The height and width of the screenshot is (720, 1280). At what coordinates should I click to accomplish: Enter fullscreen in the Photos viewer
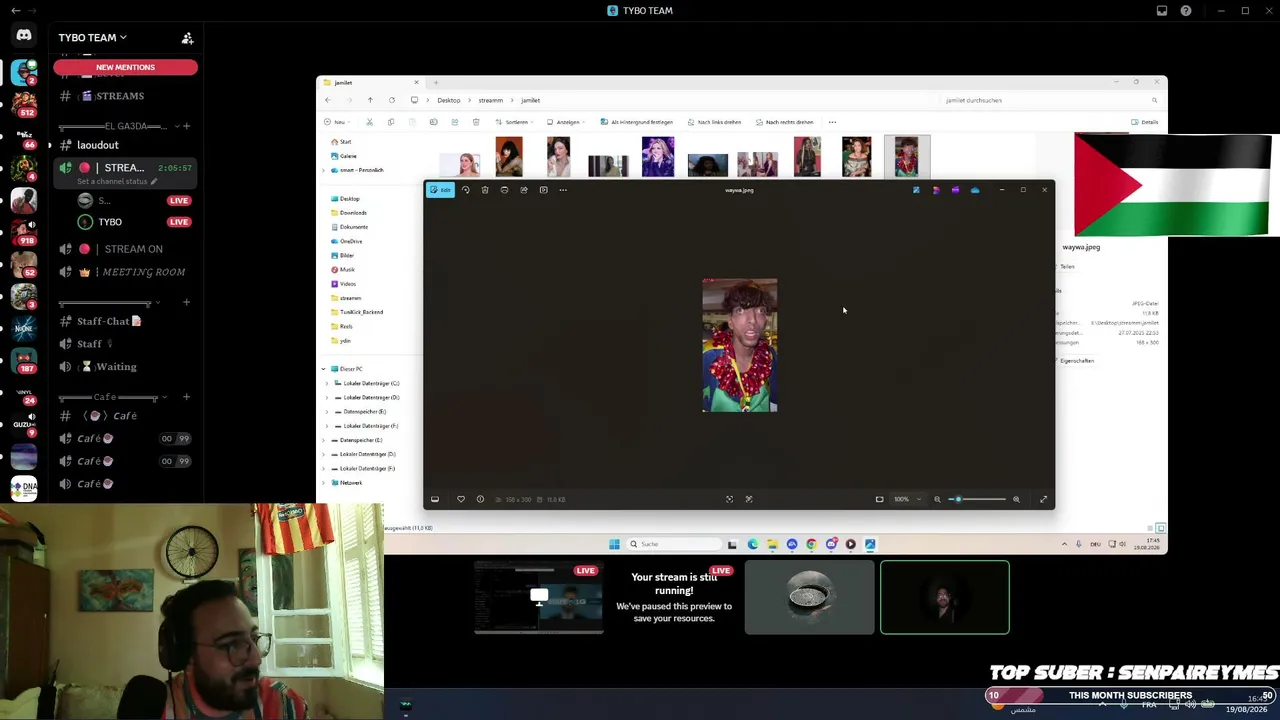coord(1043,499)
